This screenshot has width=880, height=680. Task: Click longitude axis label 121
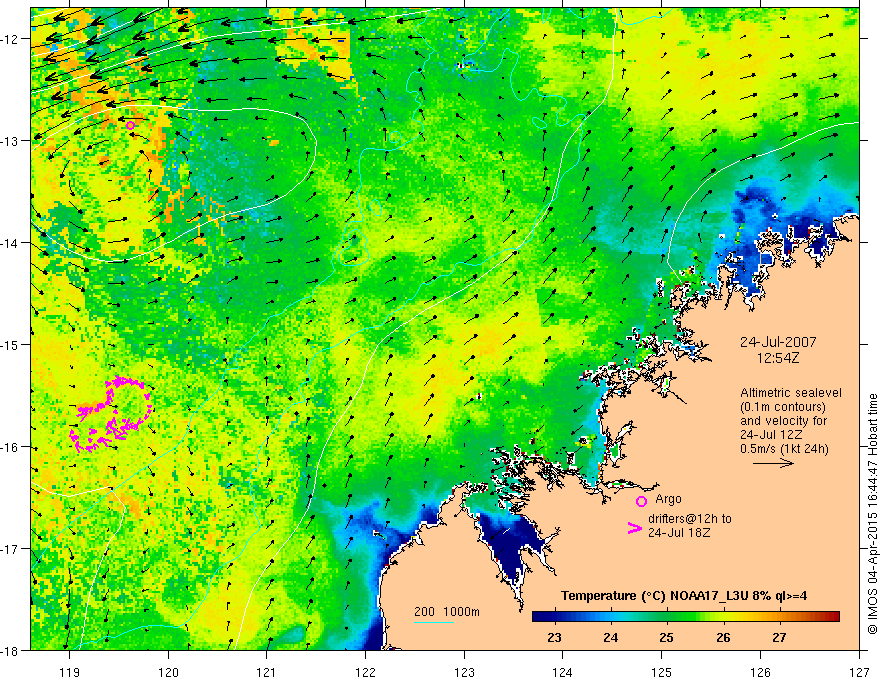266,672
